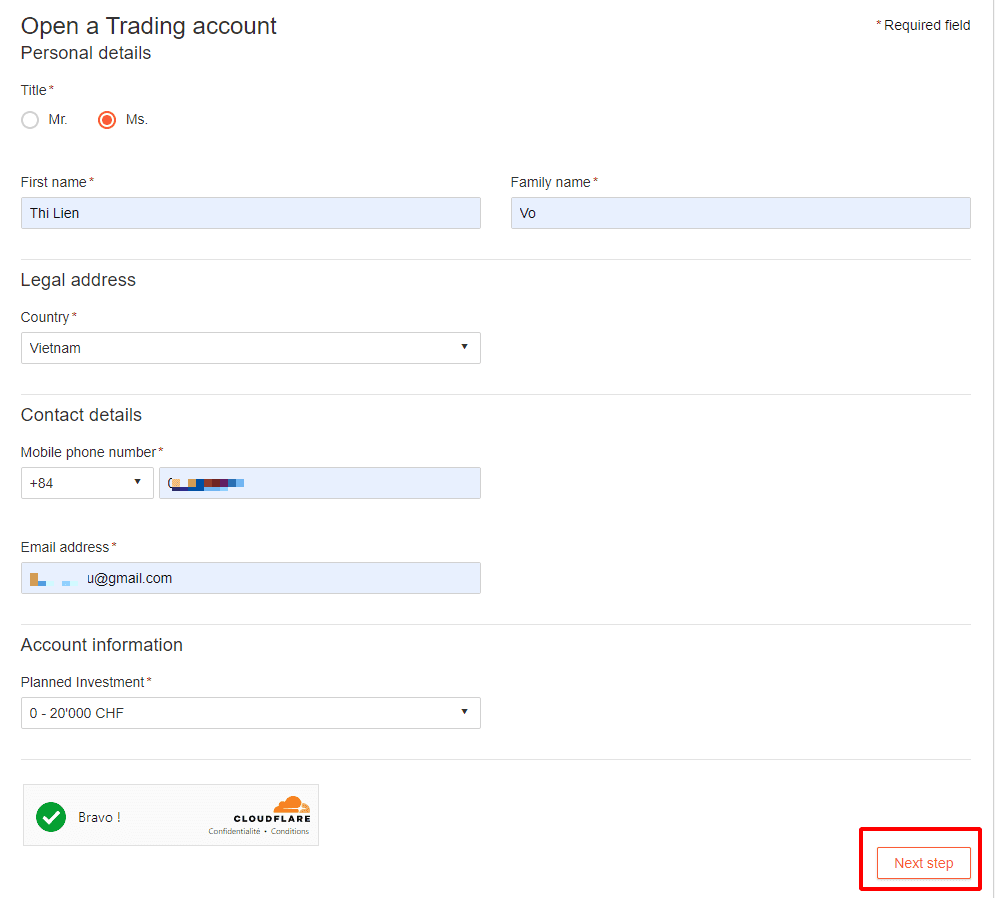Click the 'Account information' section heading

pos(102,645)
